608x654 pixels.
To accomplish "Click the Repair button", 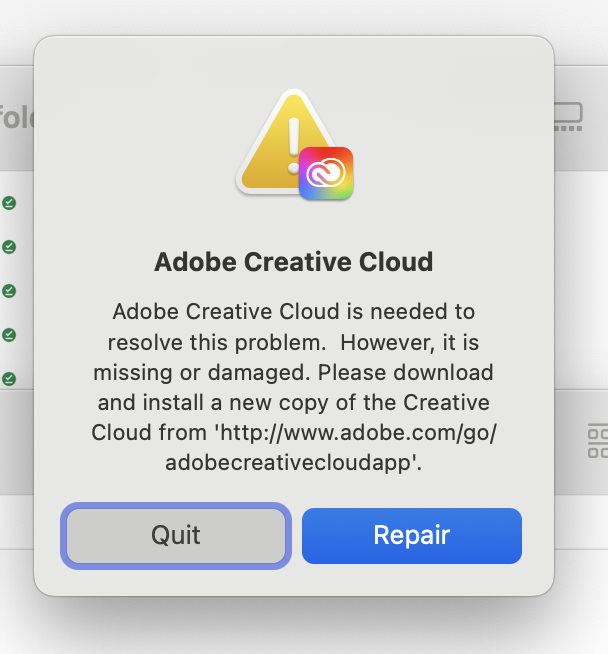I will coord(411,535).
